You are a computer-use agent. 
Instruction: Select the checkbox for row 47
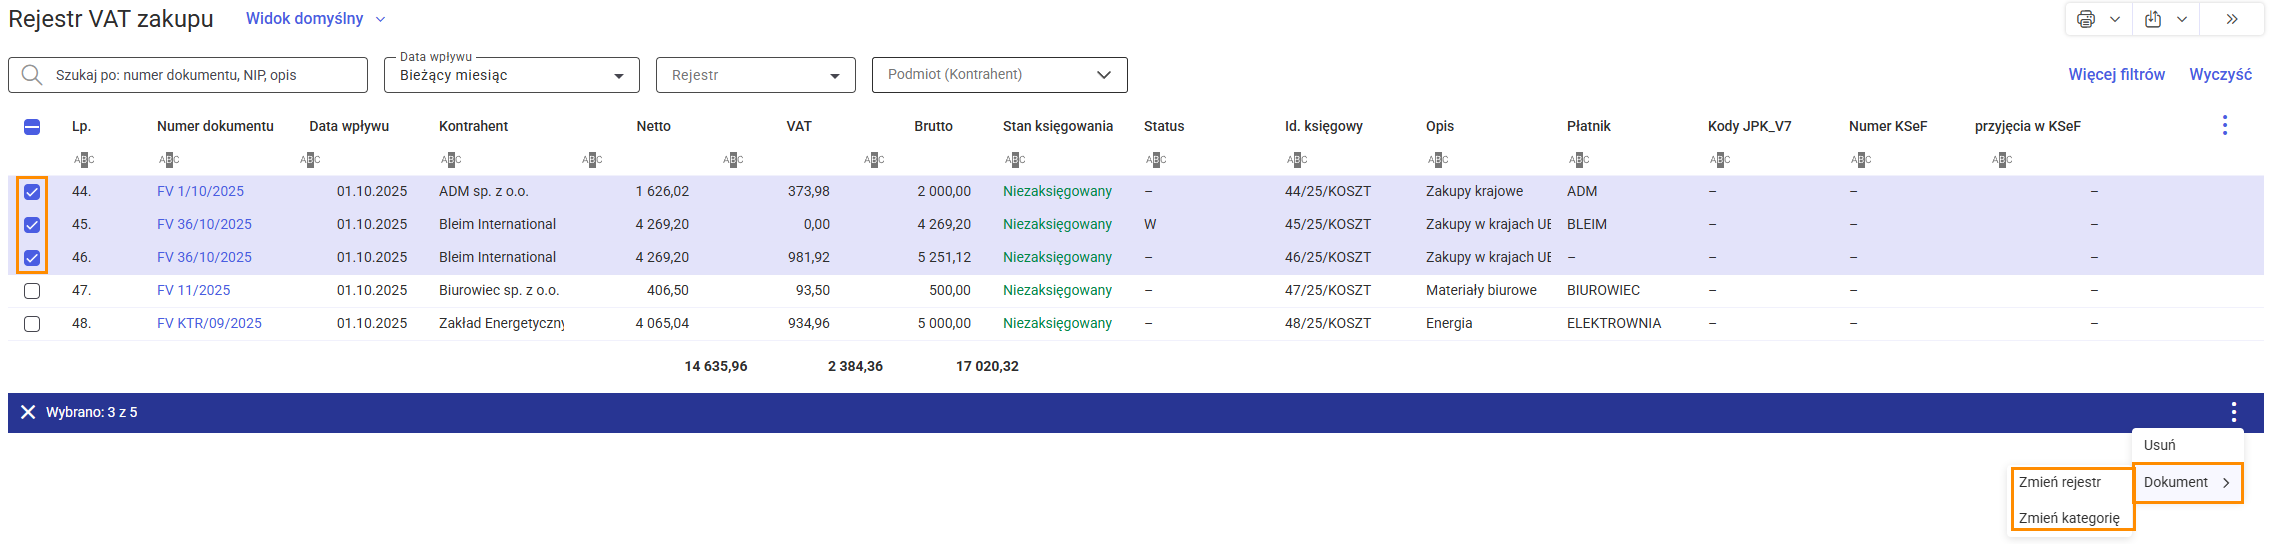[x=32, y=291]
